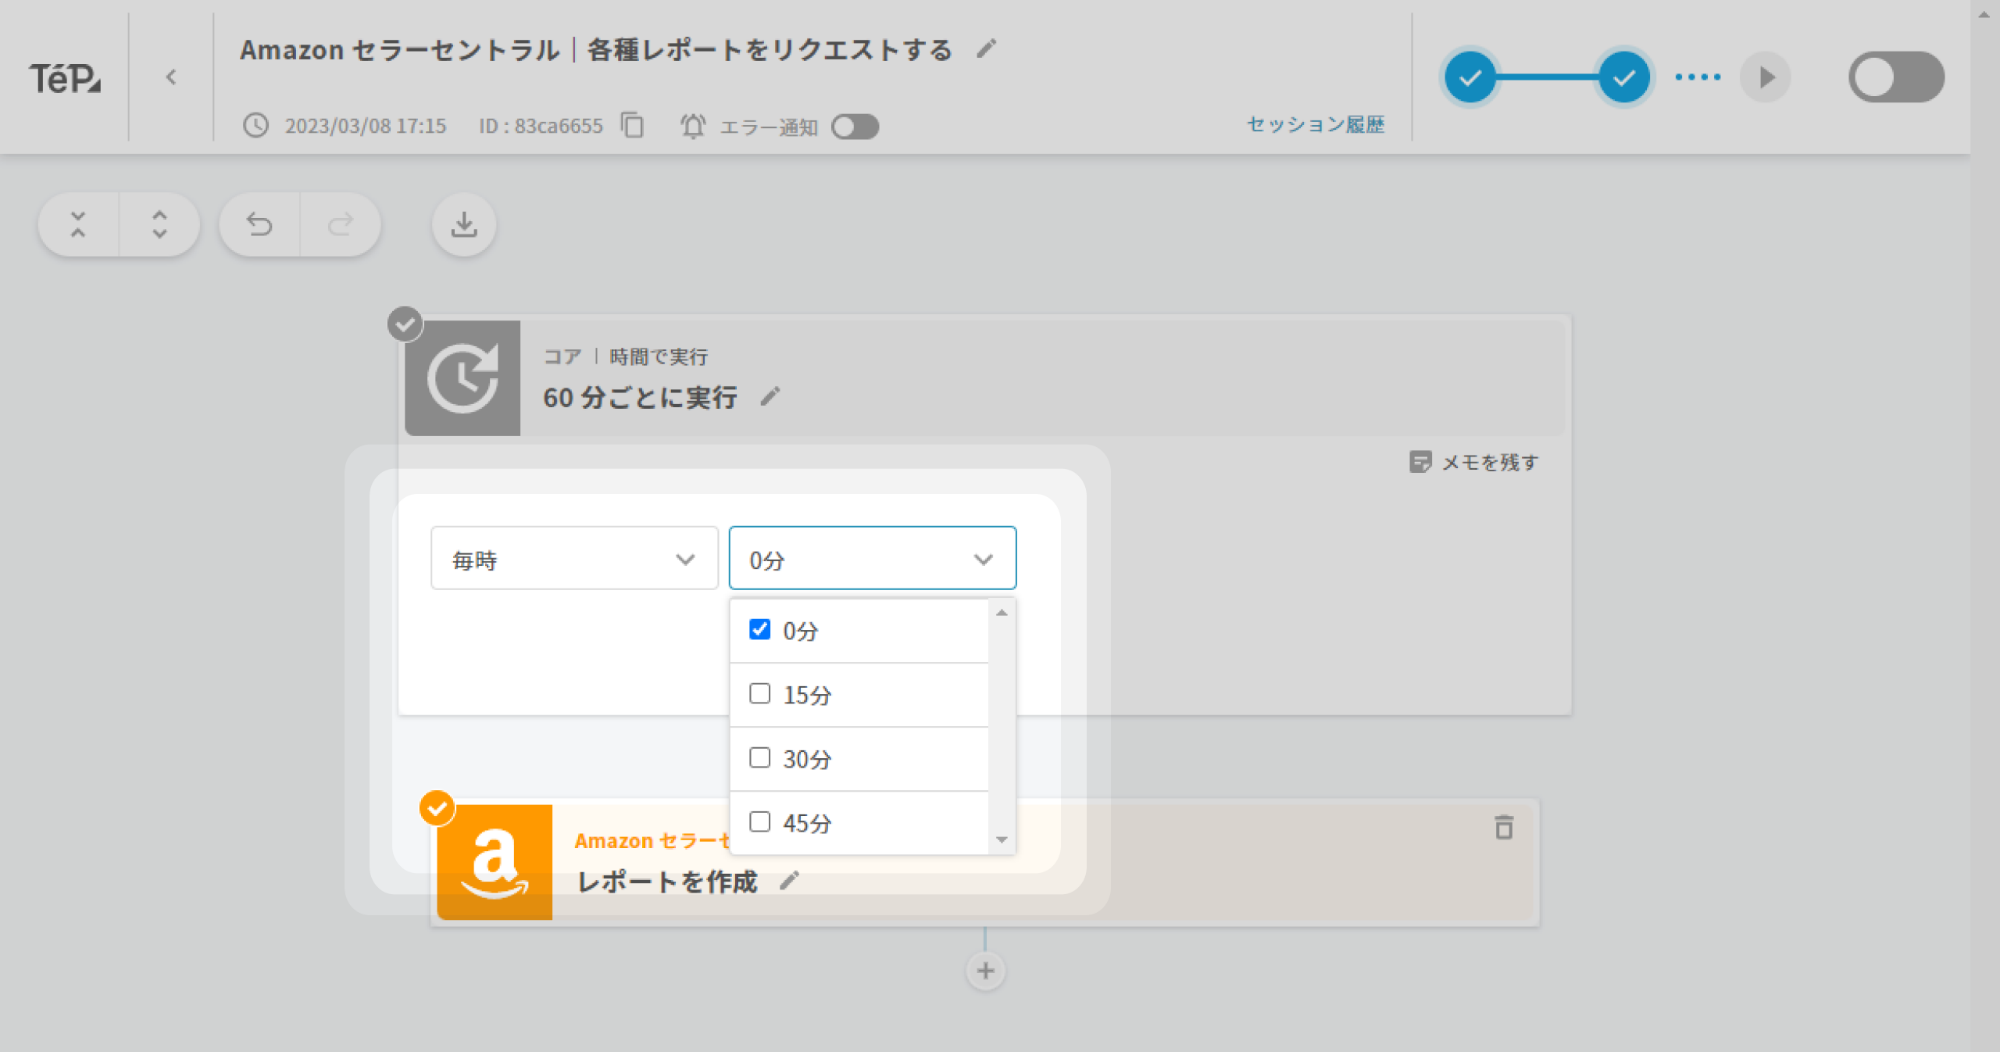The width and height of the screenshot is (2000, 1052).
Task: Click the TéP logo
Action: pyautogui.click(x=64, y=77)
